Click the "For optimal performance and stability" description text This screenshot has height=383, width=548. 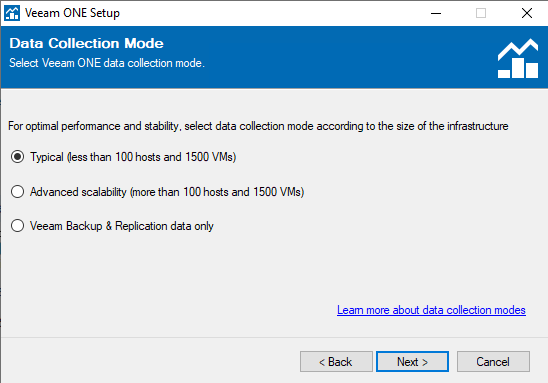click(258, 126)
